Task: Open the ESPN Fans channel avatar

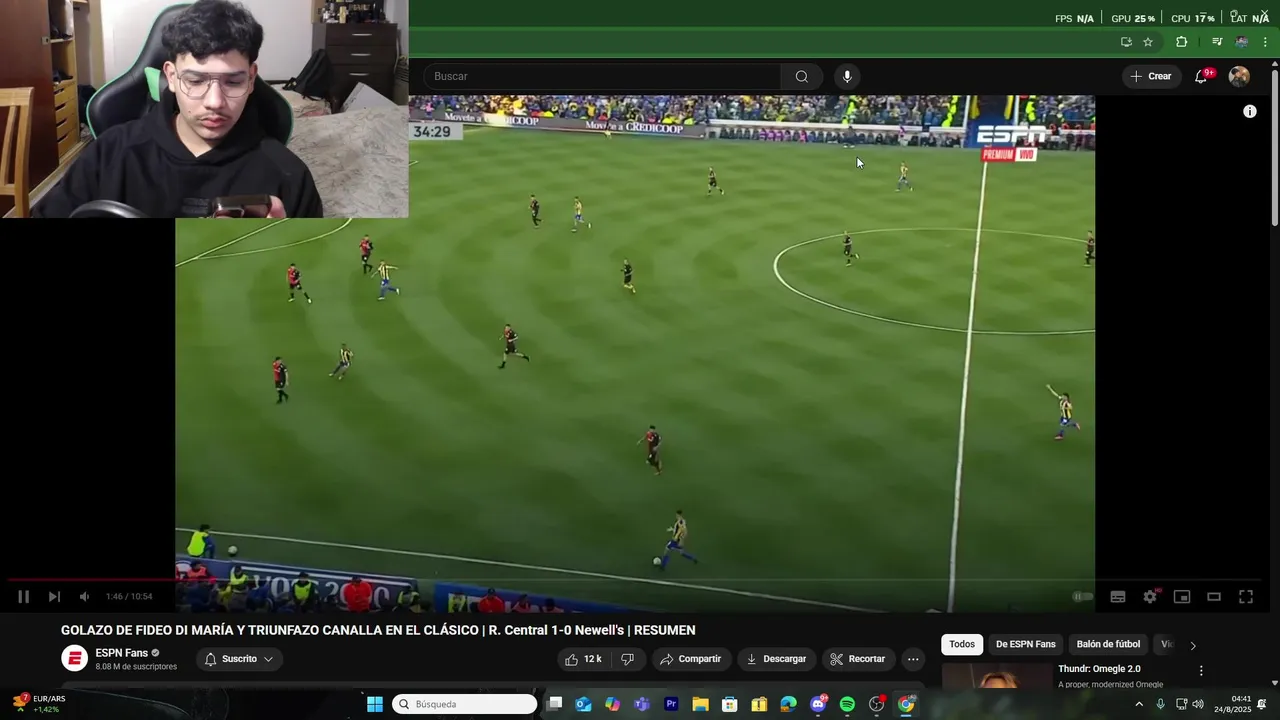Action: (75, 658)
